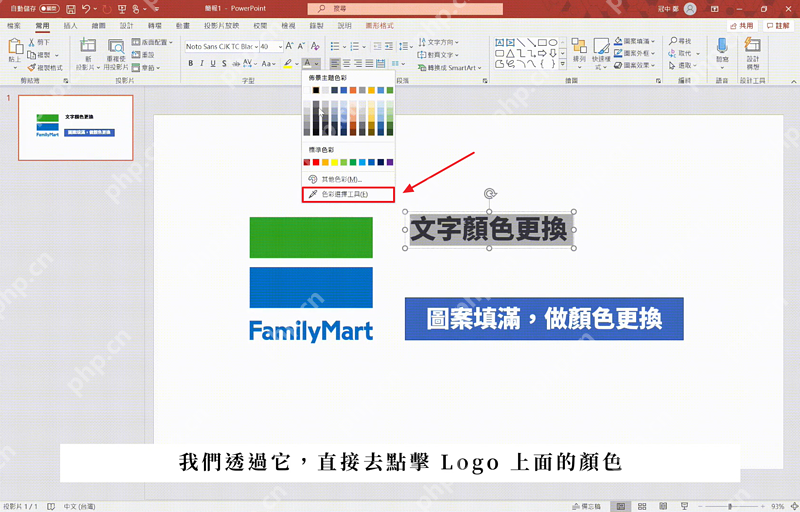Open the Section (章節) dropdown
Screen dimensions: 800x512
point(146,67)
